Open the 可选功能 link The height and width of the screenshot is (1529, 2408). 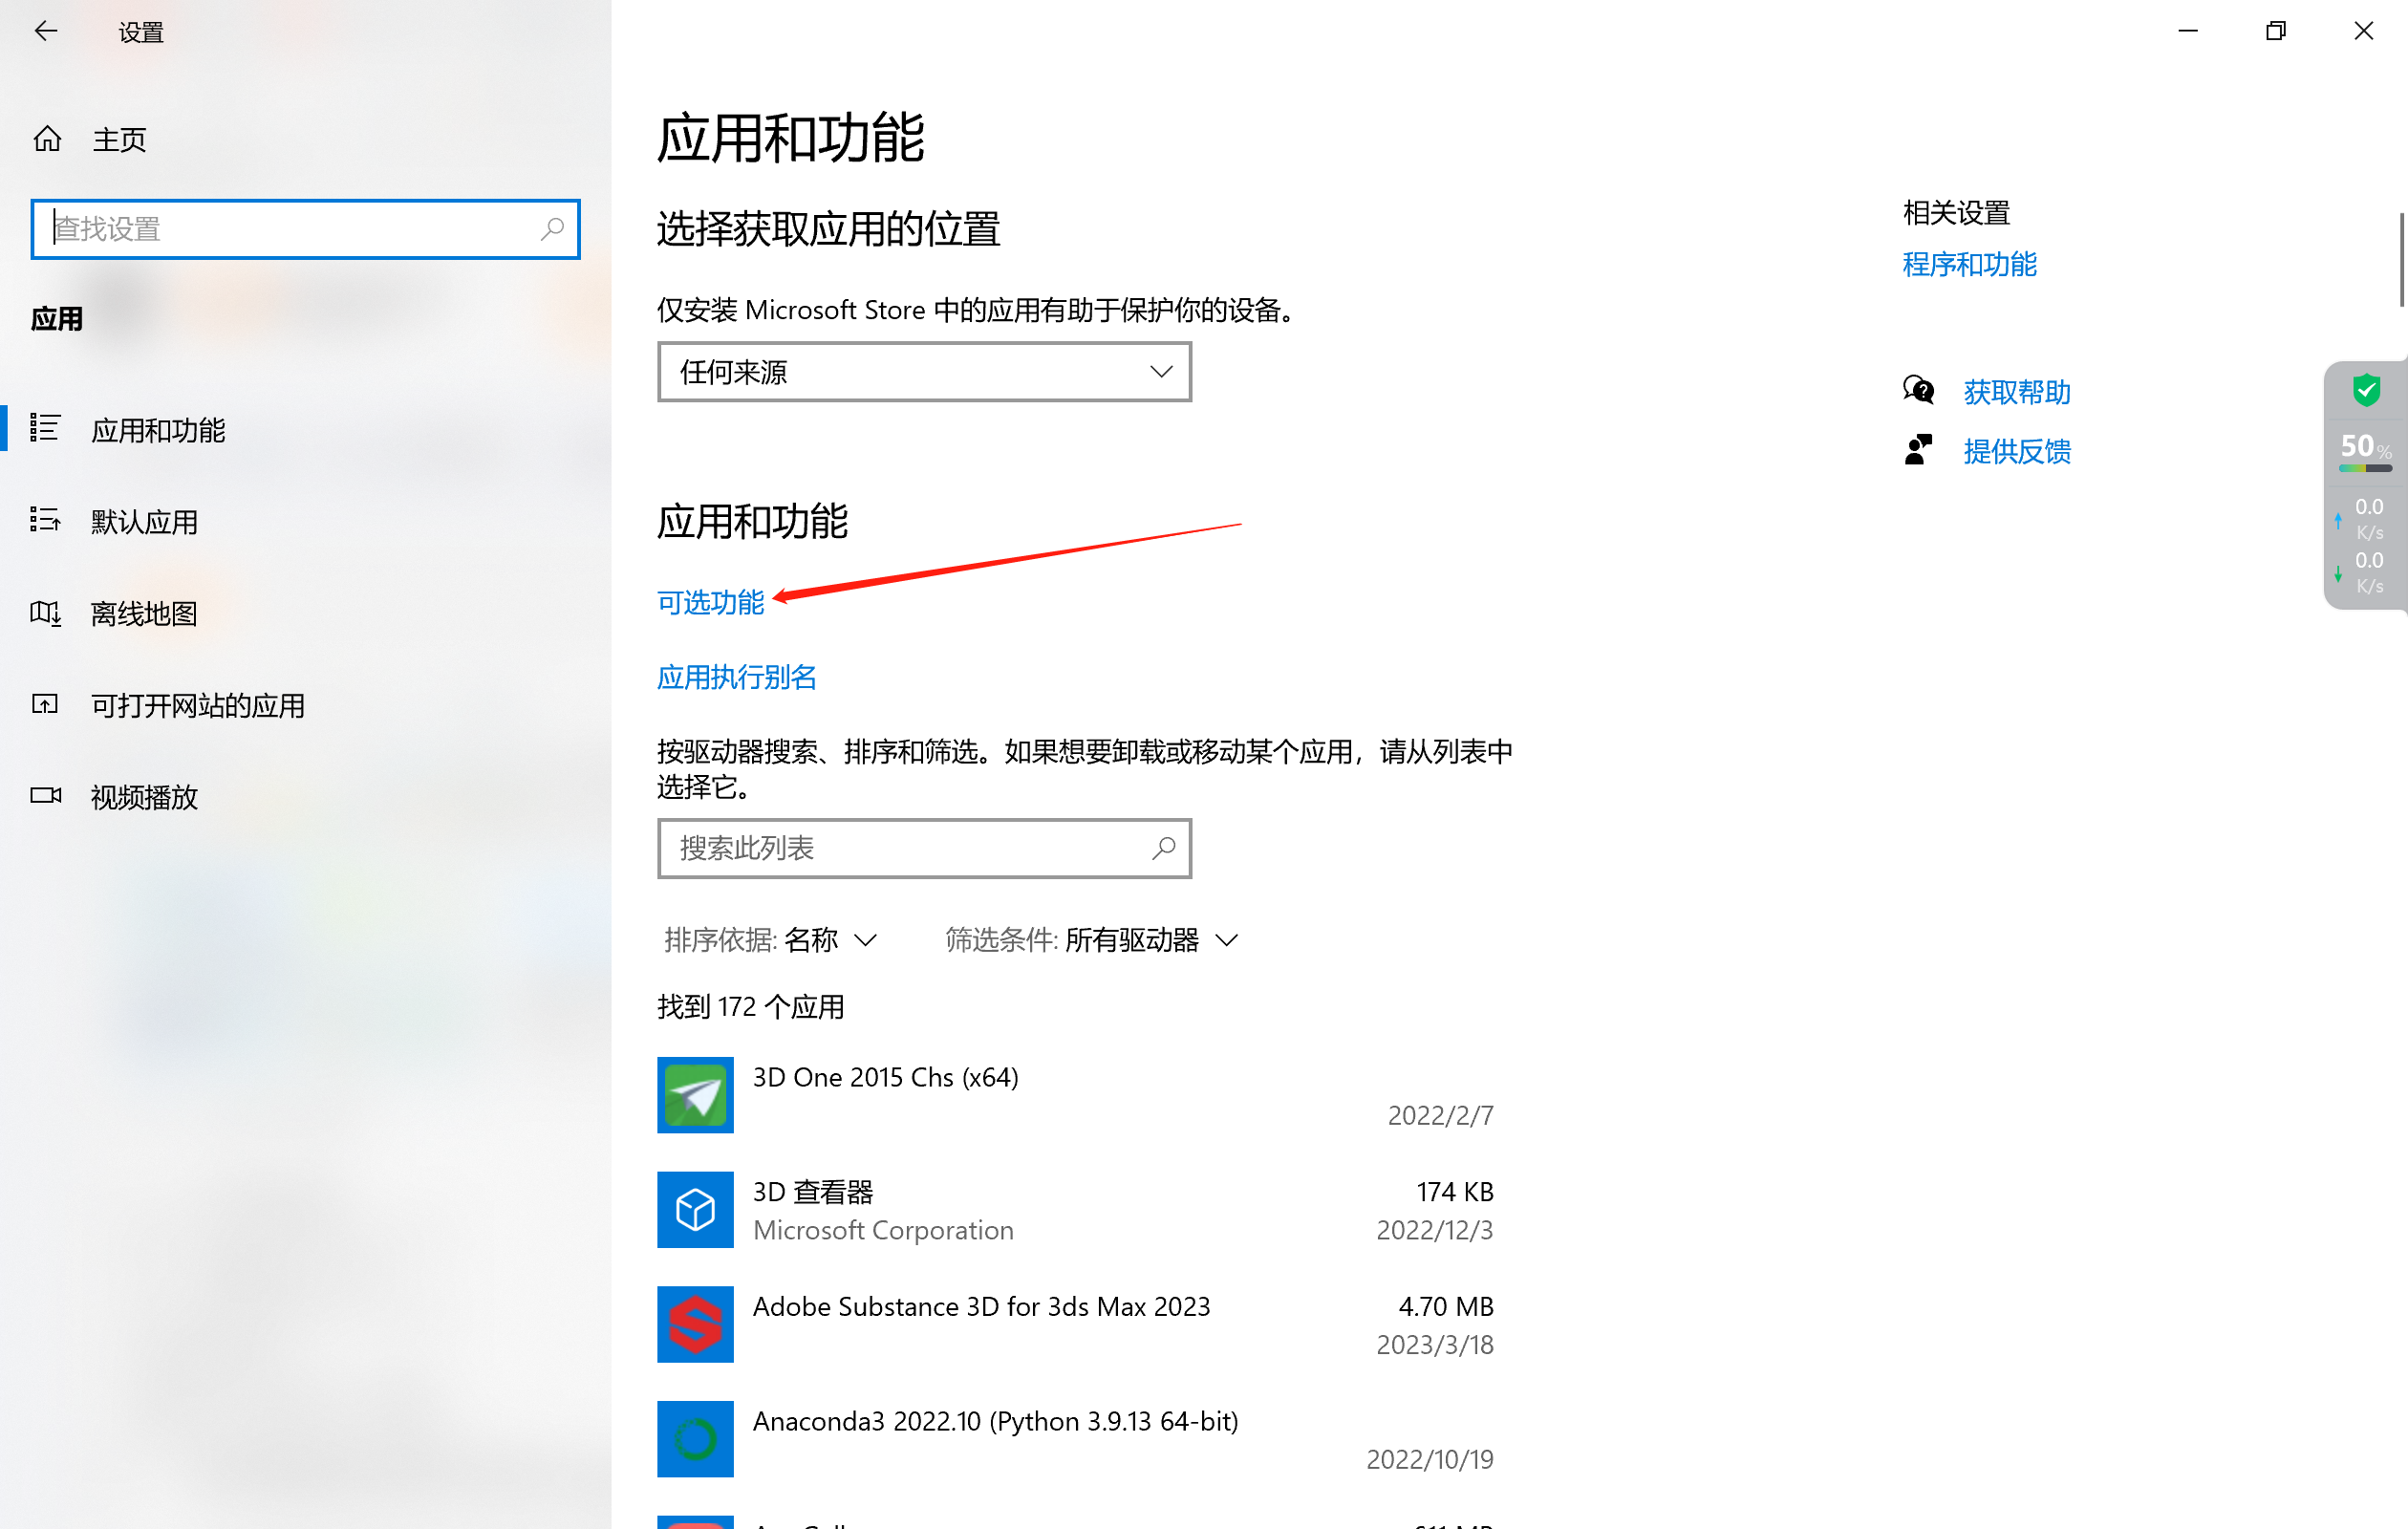[x=710, y=602]
